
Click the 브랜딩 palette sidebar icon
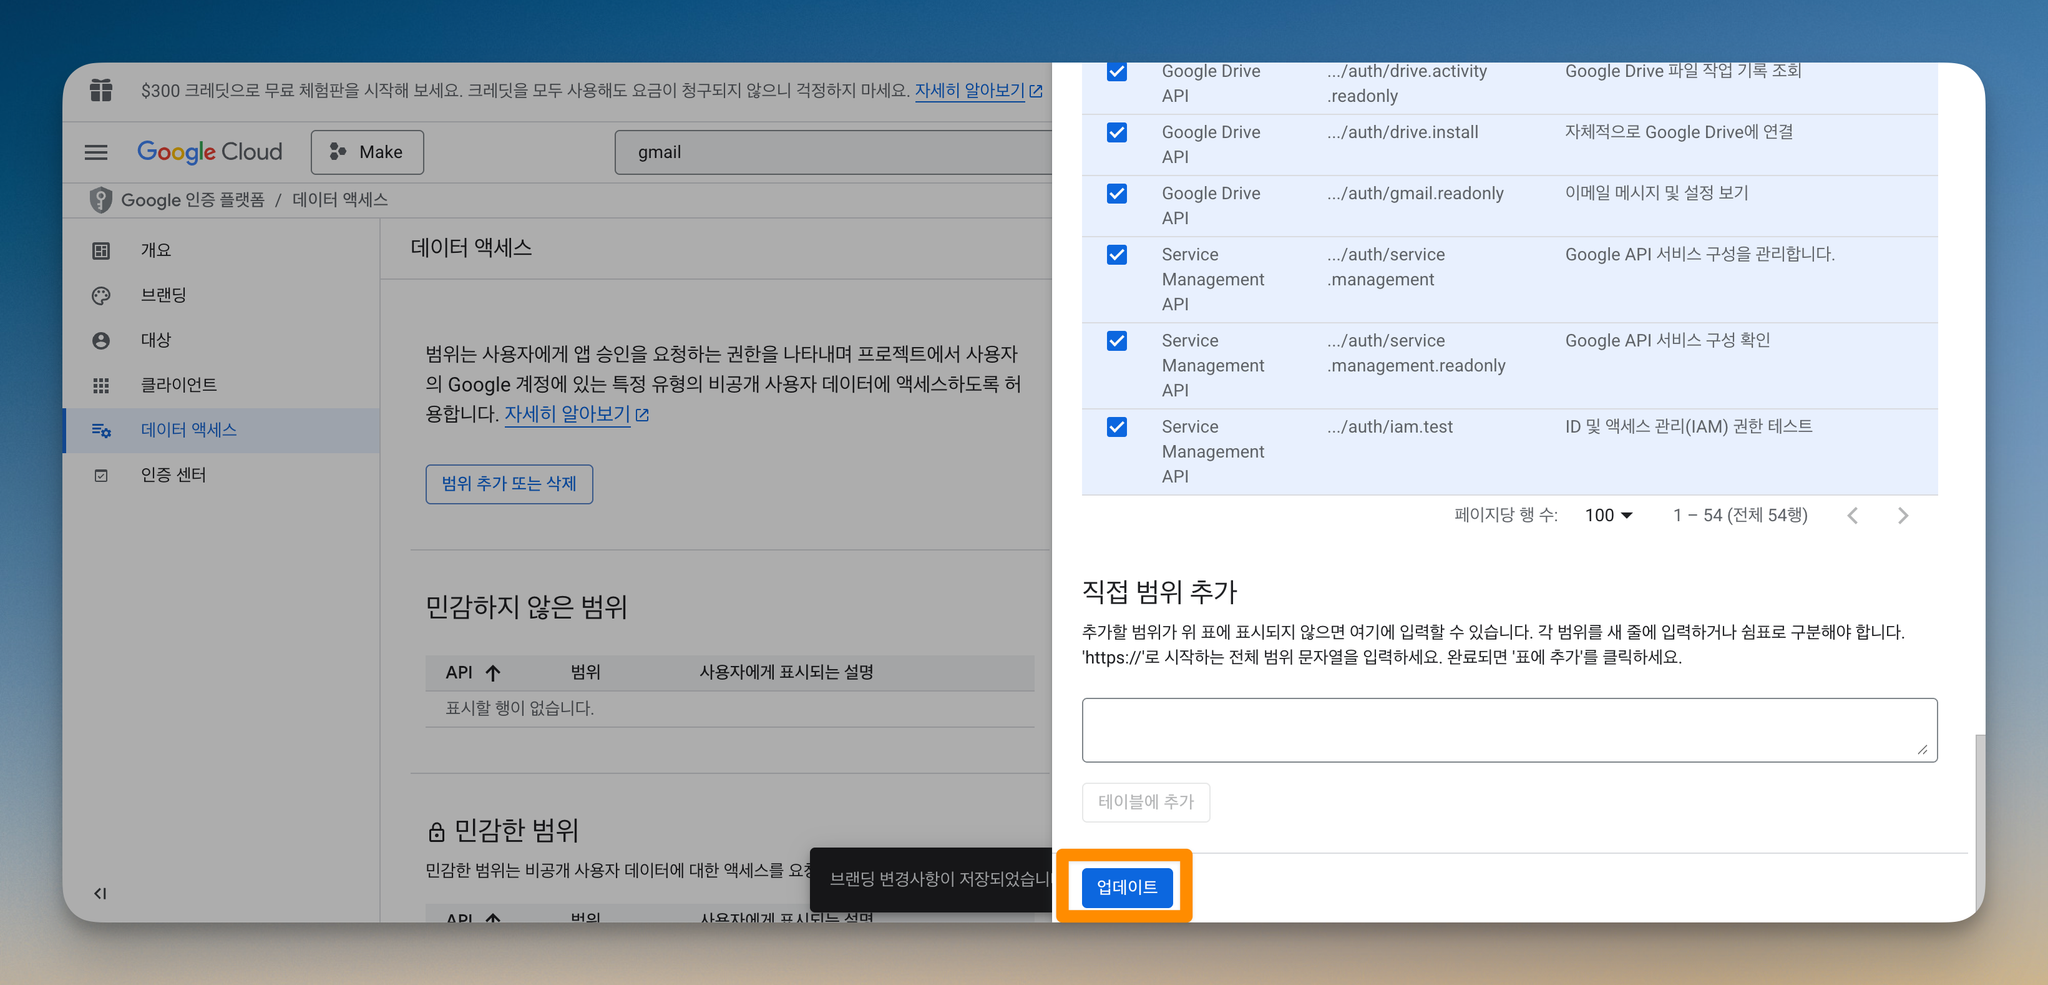click(101, 295)
